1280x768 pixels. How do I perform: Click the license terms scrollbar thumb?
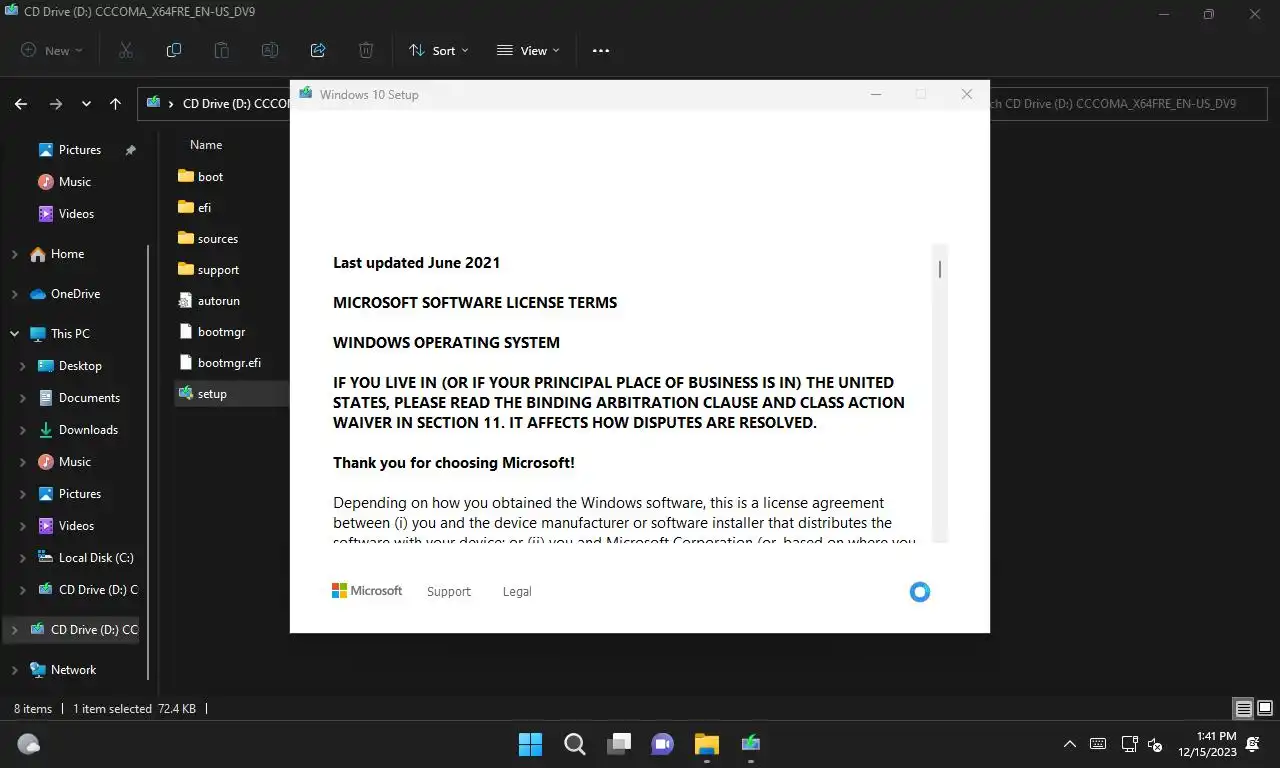(940, 269)
